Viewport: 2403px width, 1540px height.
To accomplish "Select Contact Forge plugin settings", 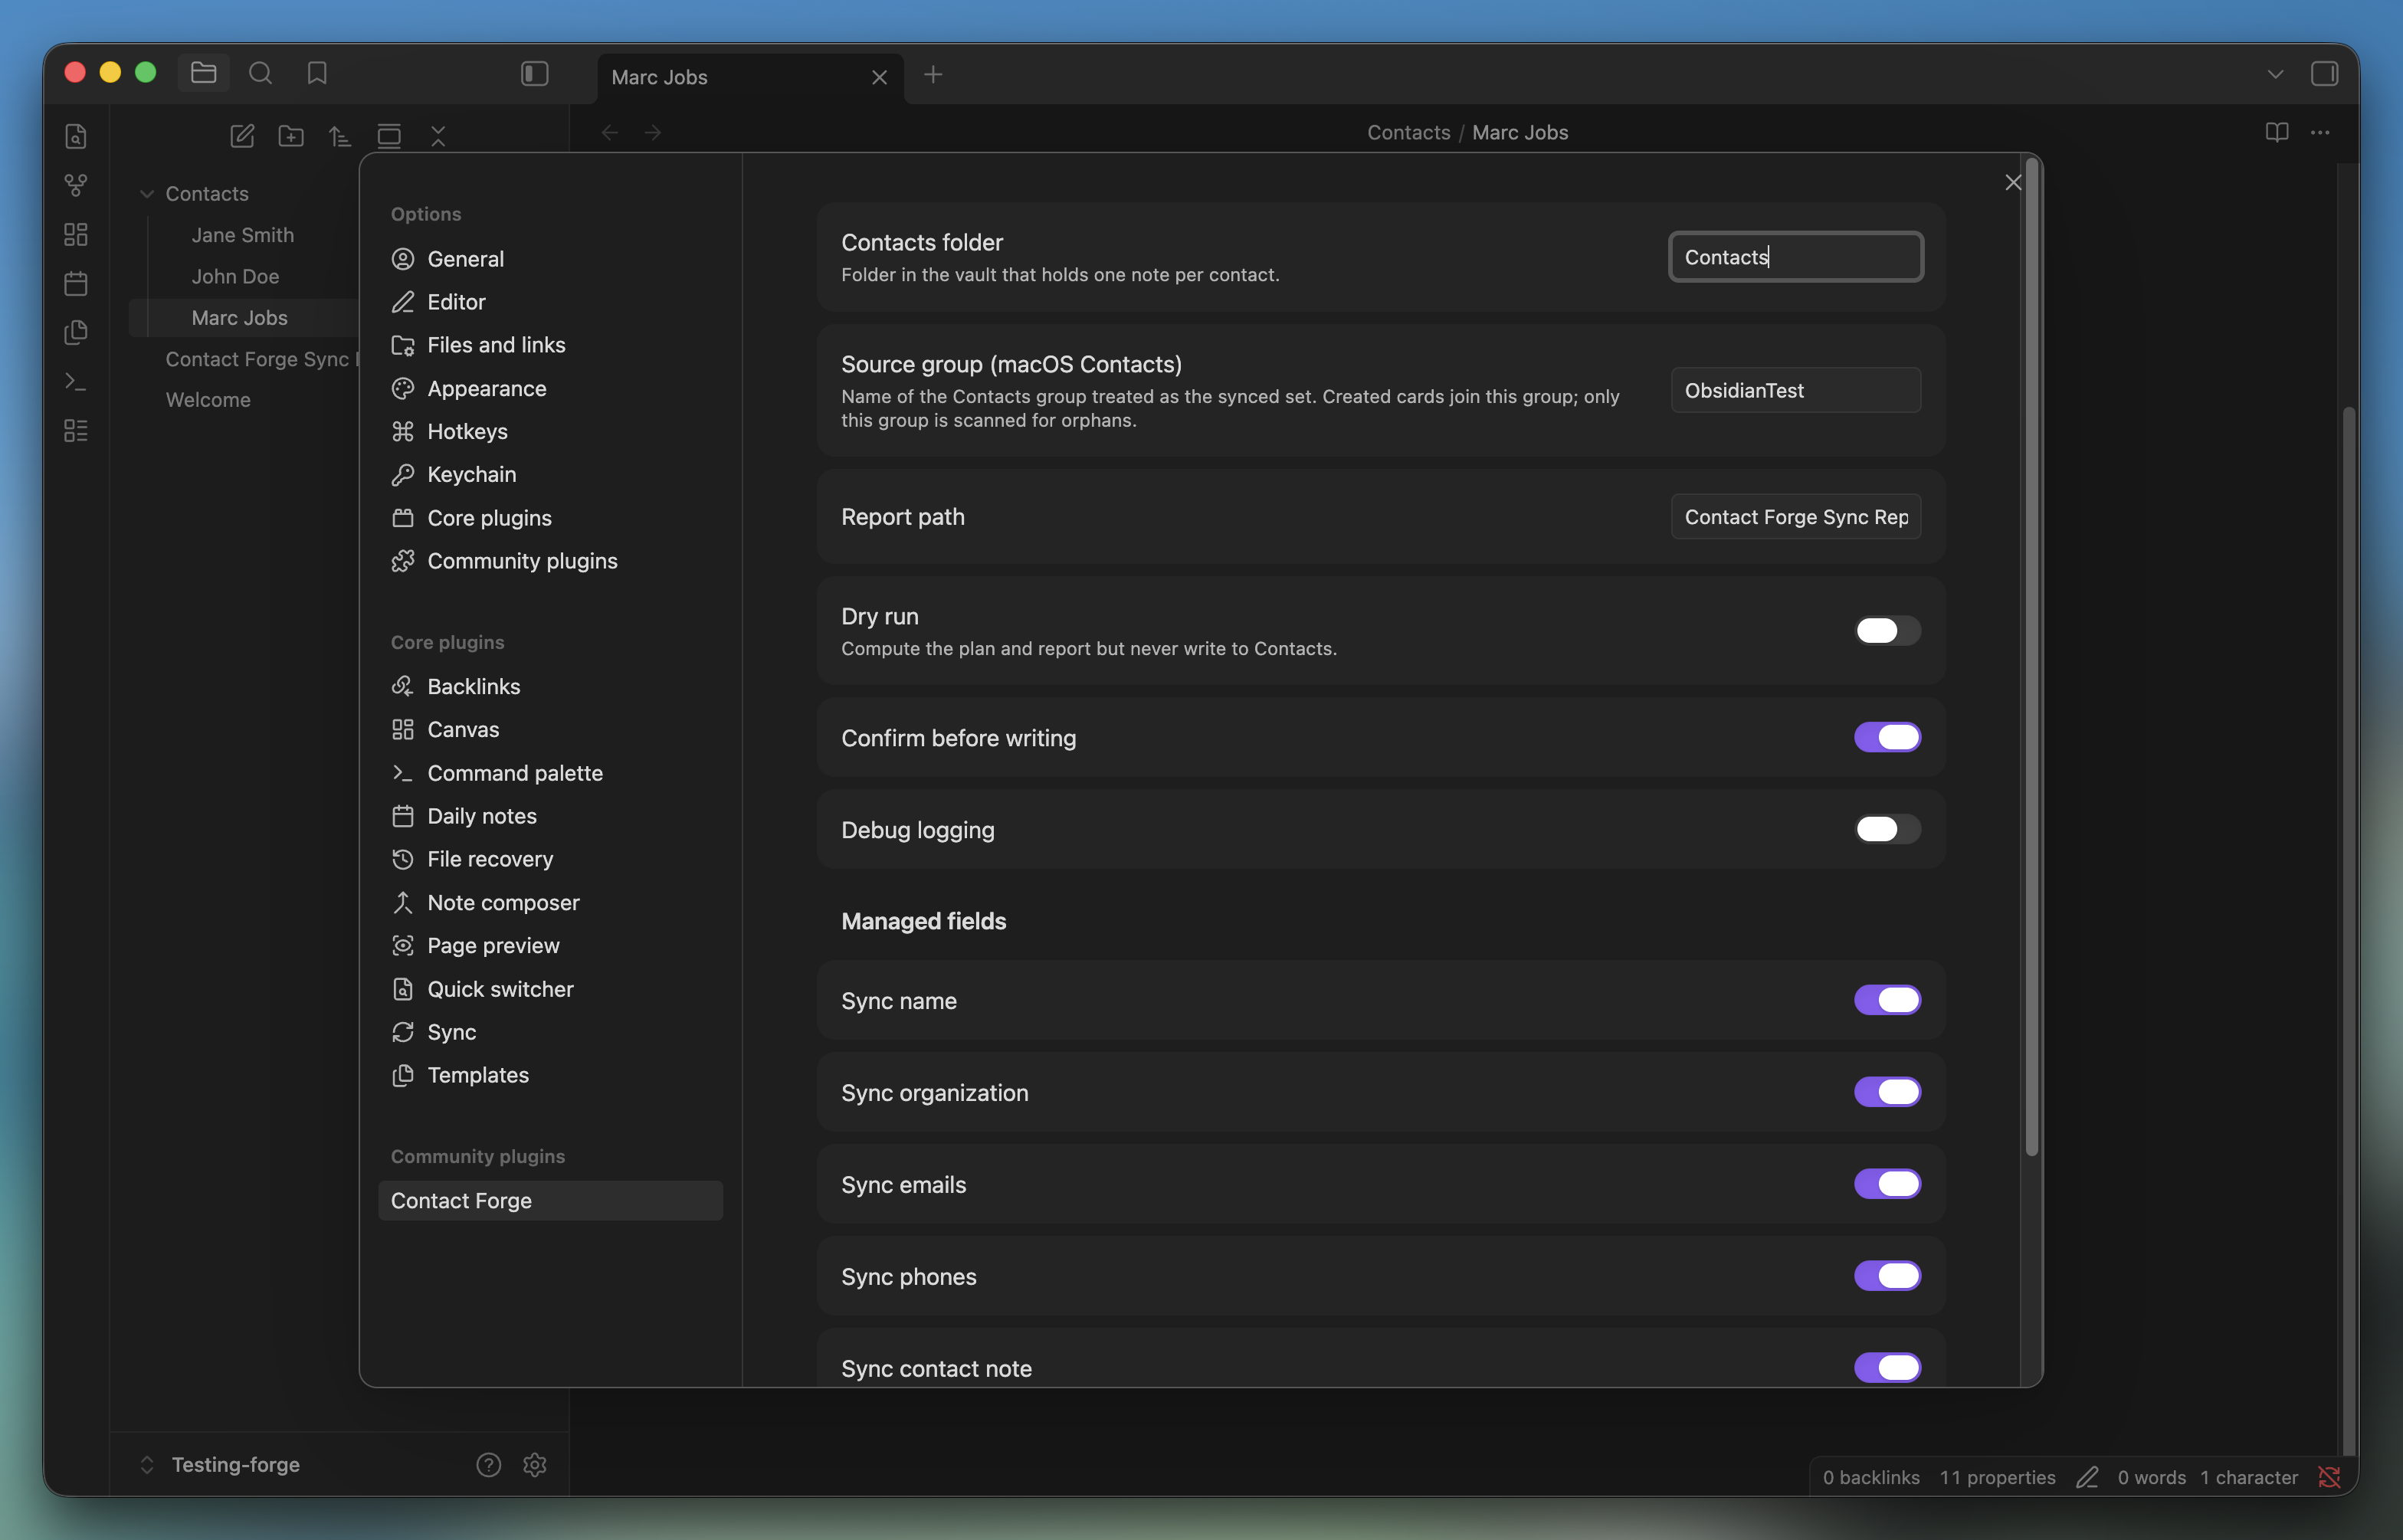I will [550, 1201].
